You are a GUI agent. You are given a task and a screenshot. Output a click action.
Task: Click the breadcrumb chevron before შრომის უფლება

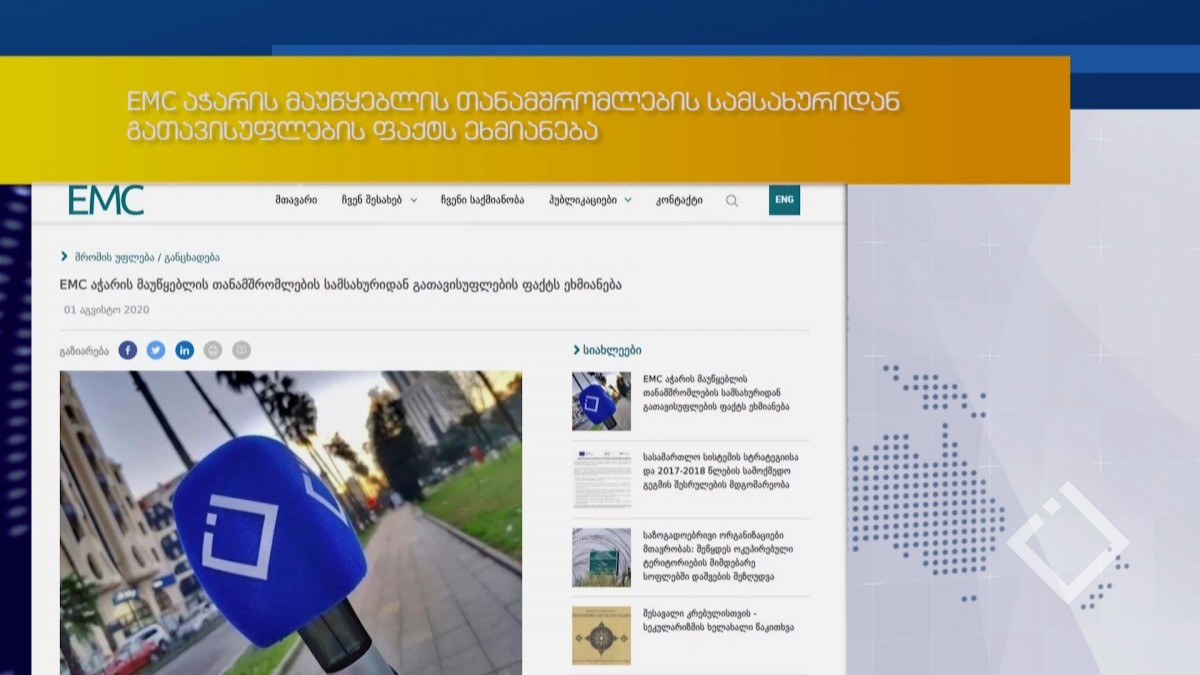pos(65,257)
